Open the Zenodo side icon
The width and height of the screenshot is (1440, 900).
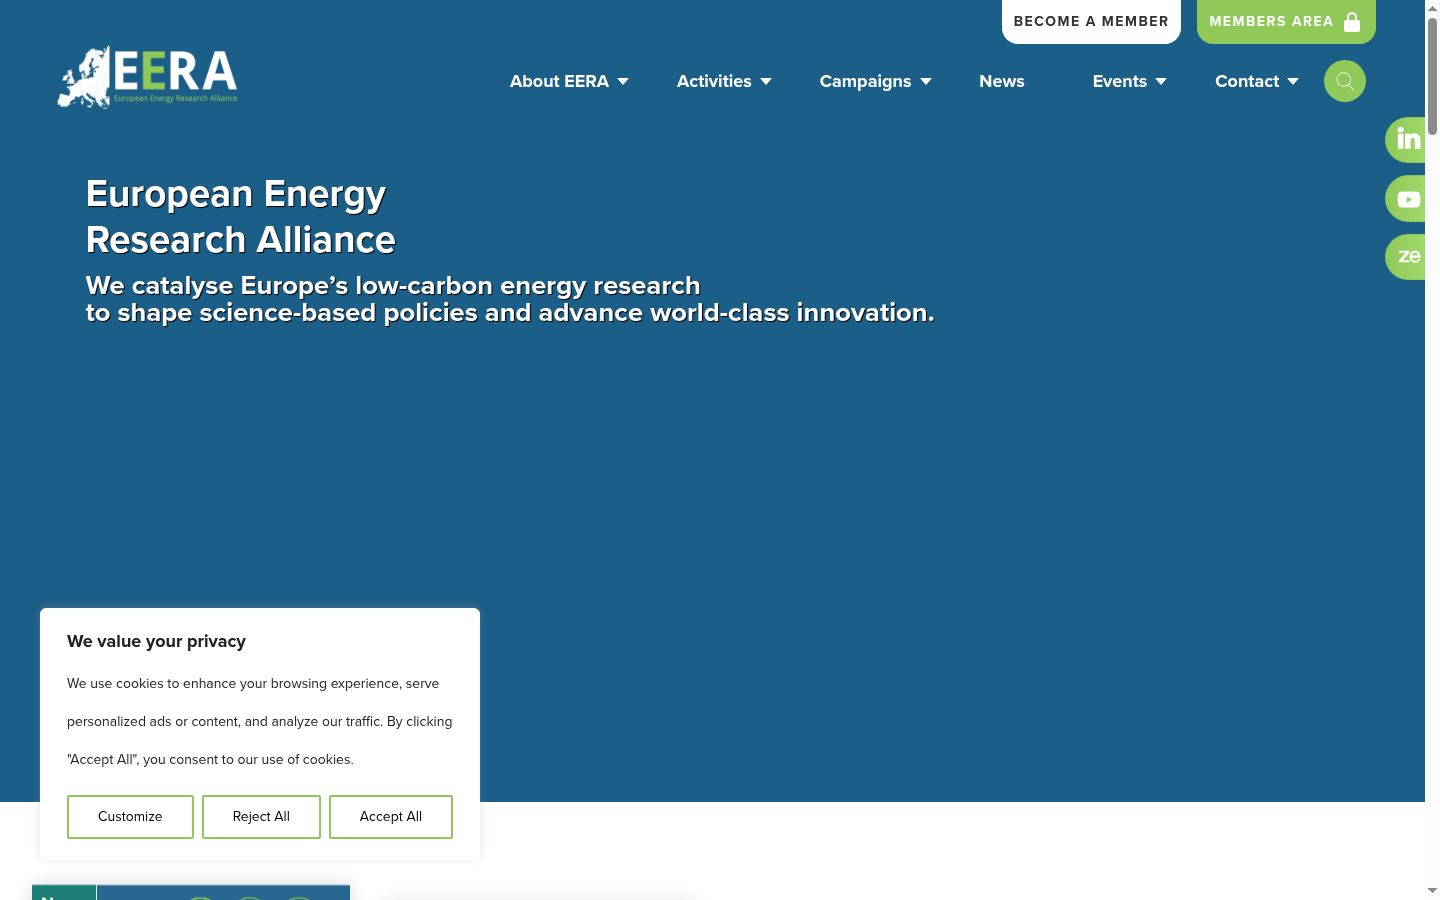1406,257
